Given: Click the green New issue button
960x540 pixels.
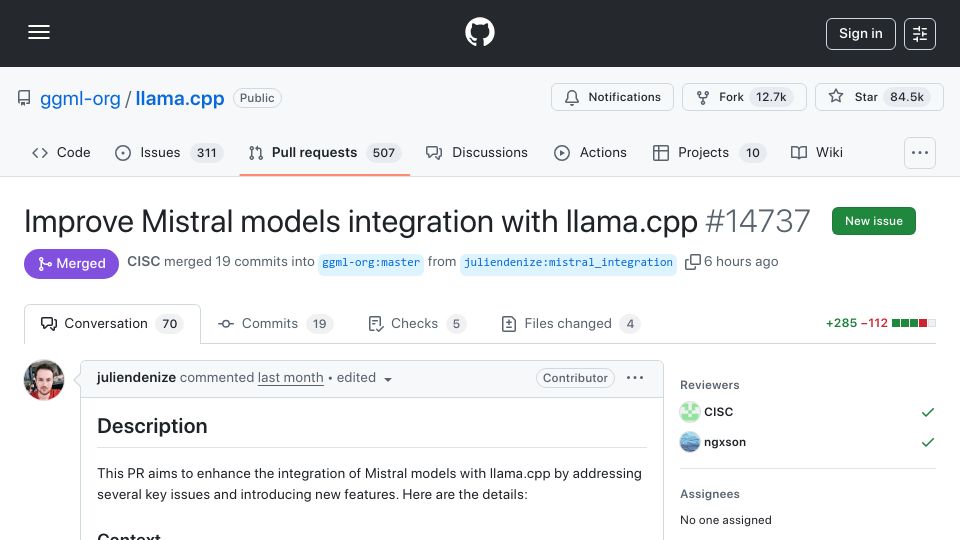Looking at the screenshot, I should pyautogui.click(x=874, y=221).
